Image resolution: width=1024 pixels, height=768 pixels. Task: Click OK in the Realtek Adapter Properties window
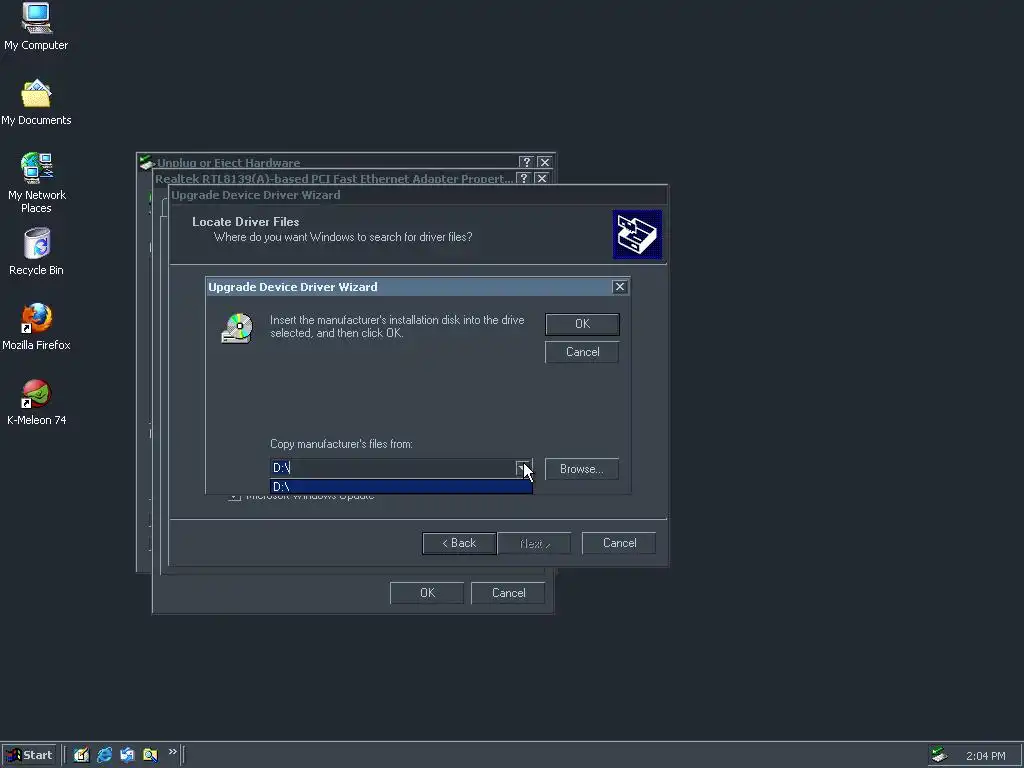(427, 593)
